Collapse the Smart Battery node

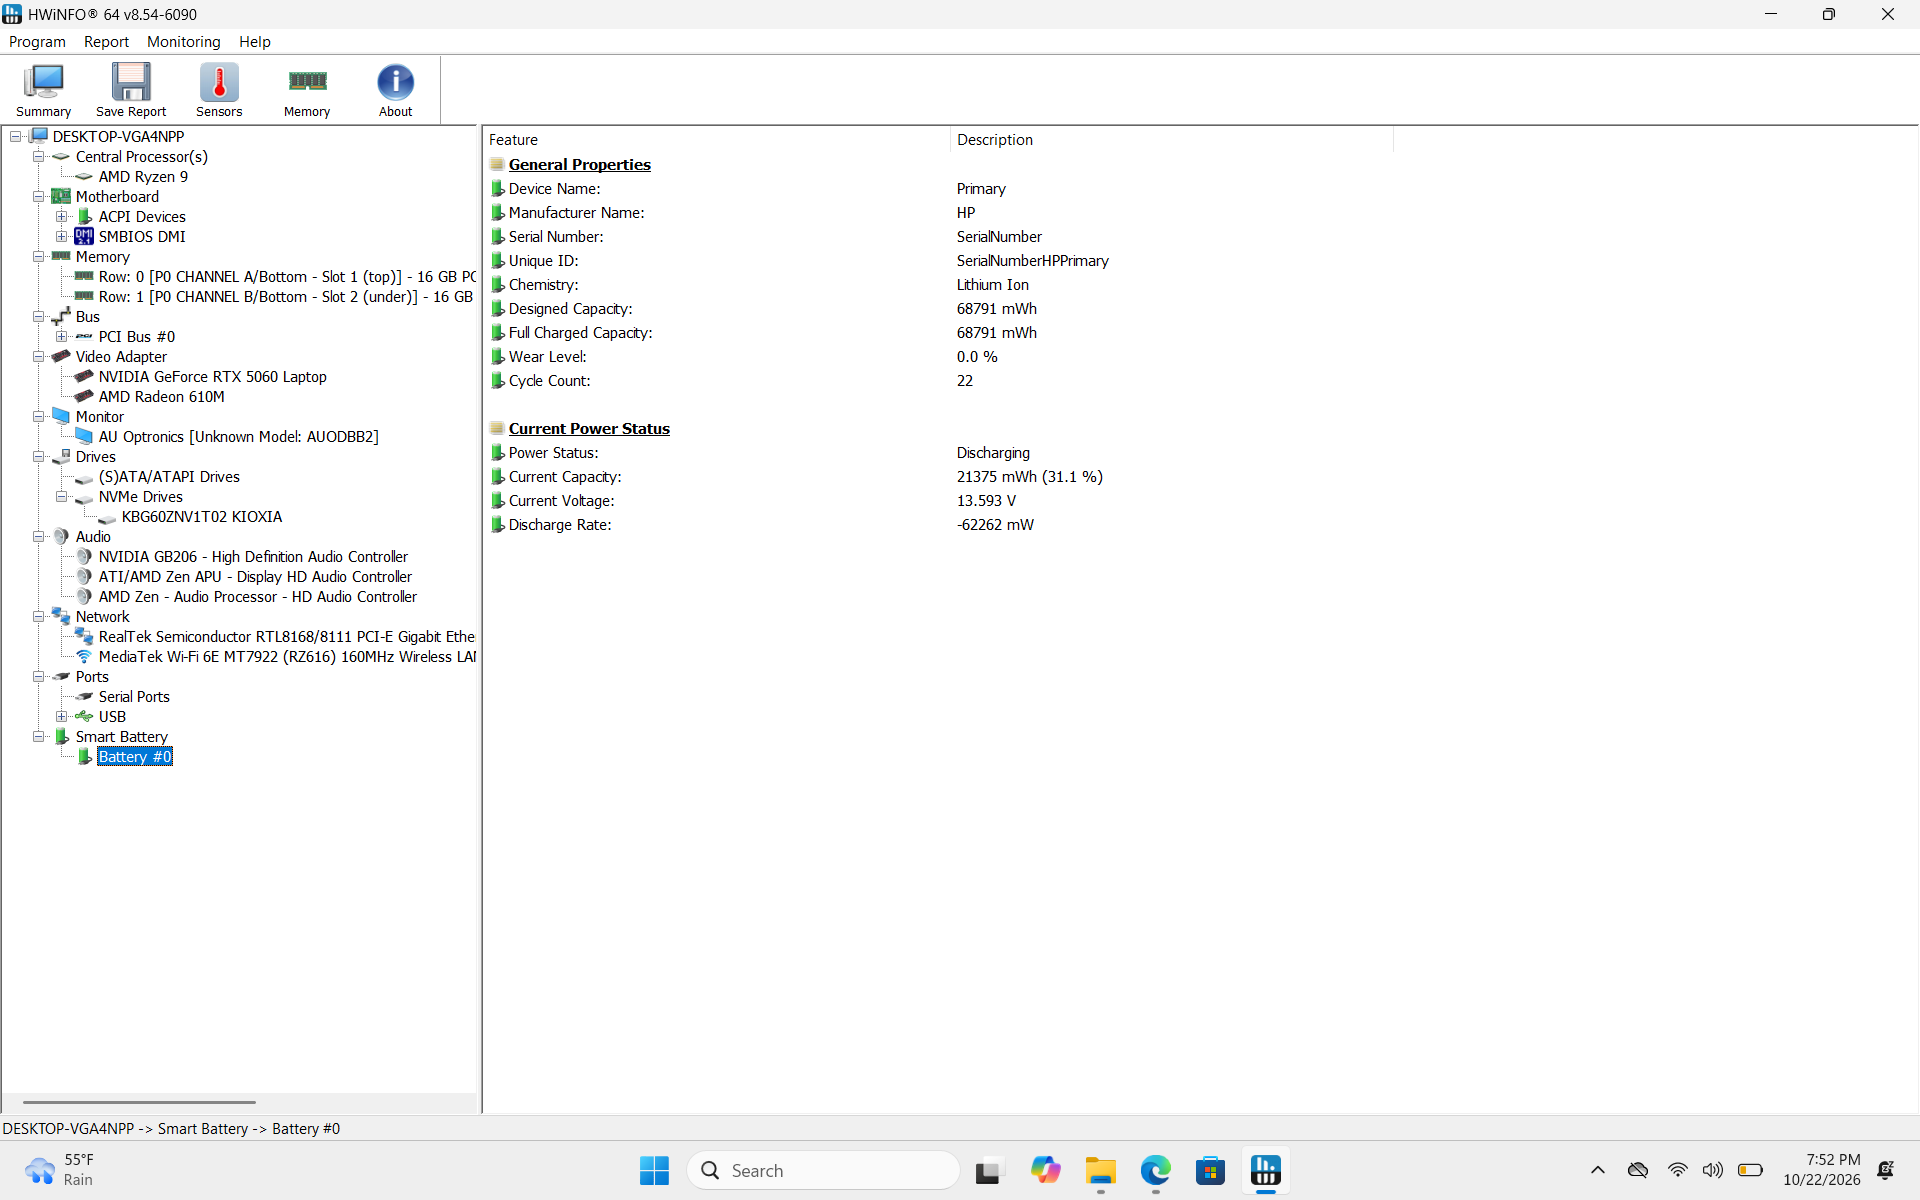[x=38, y=737]
